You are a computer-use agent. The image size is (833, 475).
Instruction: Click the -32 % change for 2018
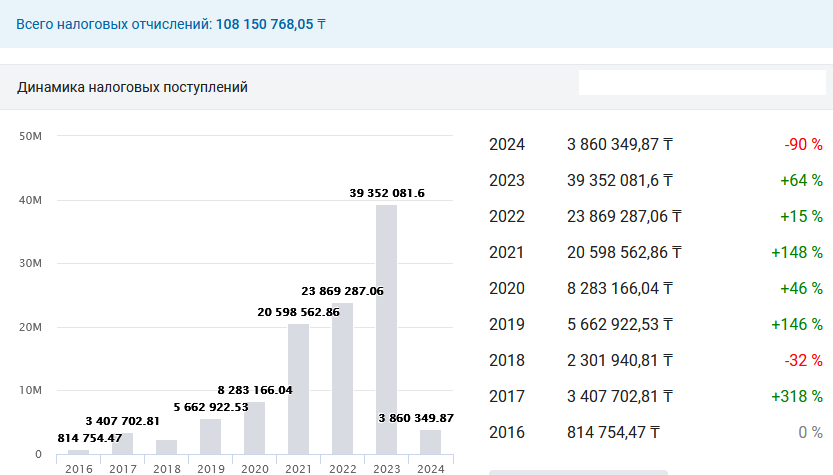803,360
